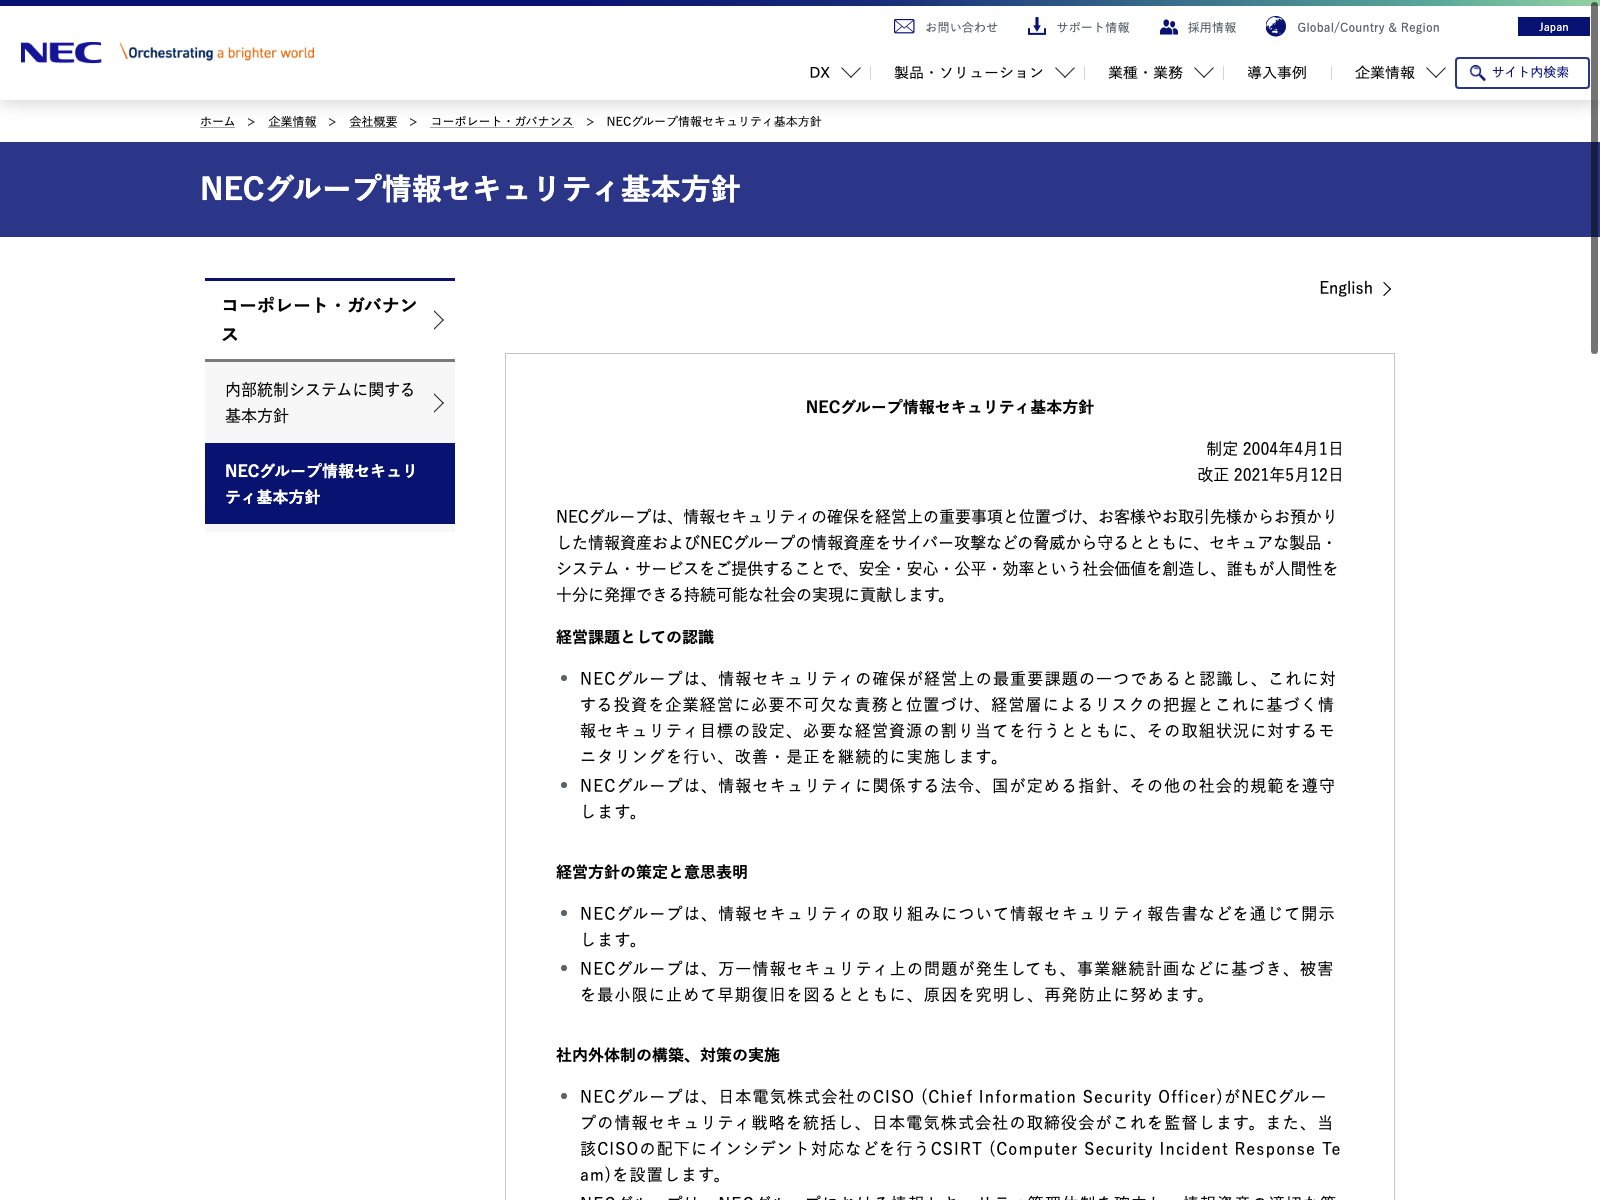This screenshot has width=1600, height=1200.
Task: Click the globe icon for region
Action: [x=1275, y=27]
